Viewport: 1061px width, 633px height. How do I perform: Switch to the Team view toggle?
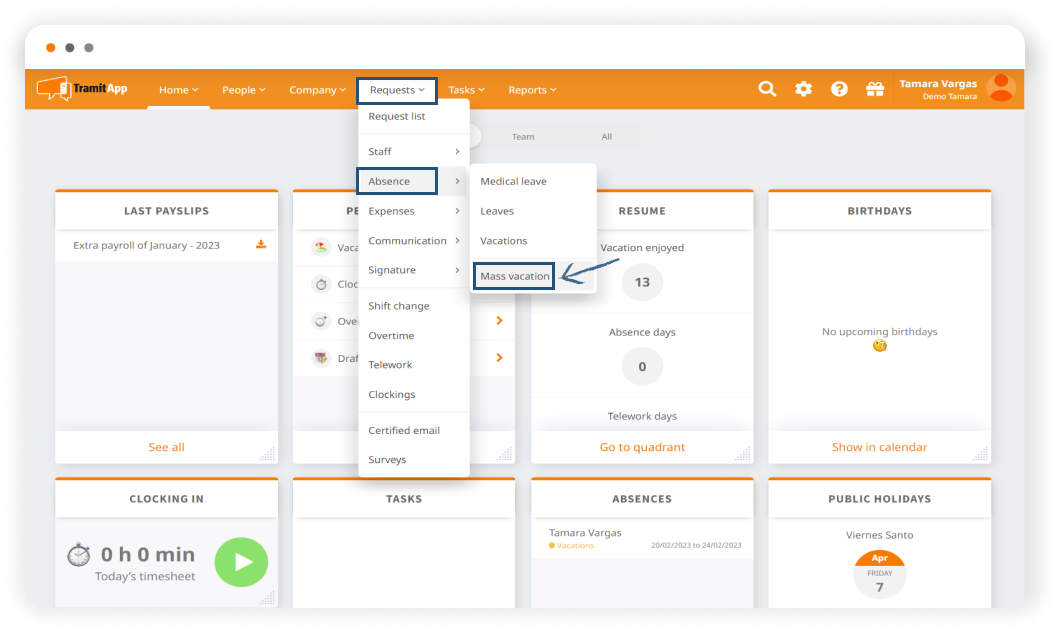(x=523, y=137)
